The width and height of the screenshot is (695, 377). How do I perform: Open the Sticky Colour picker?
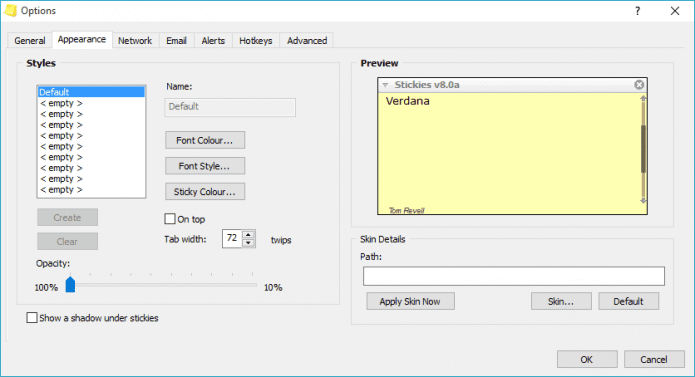pos(205,192)
